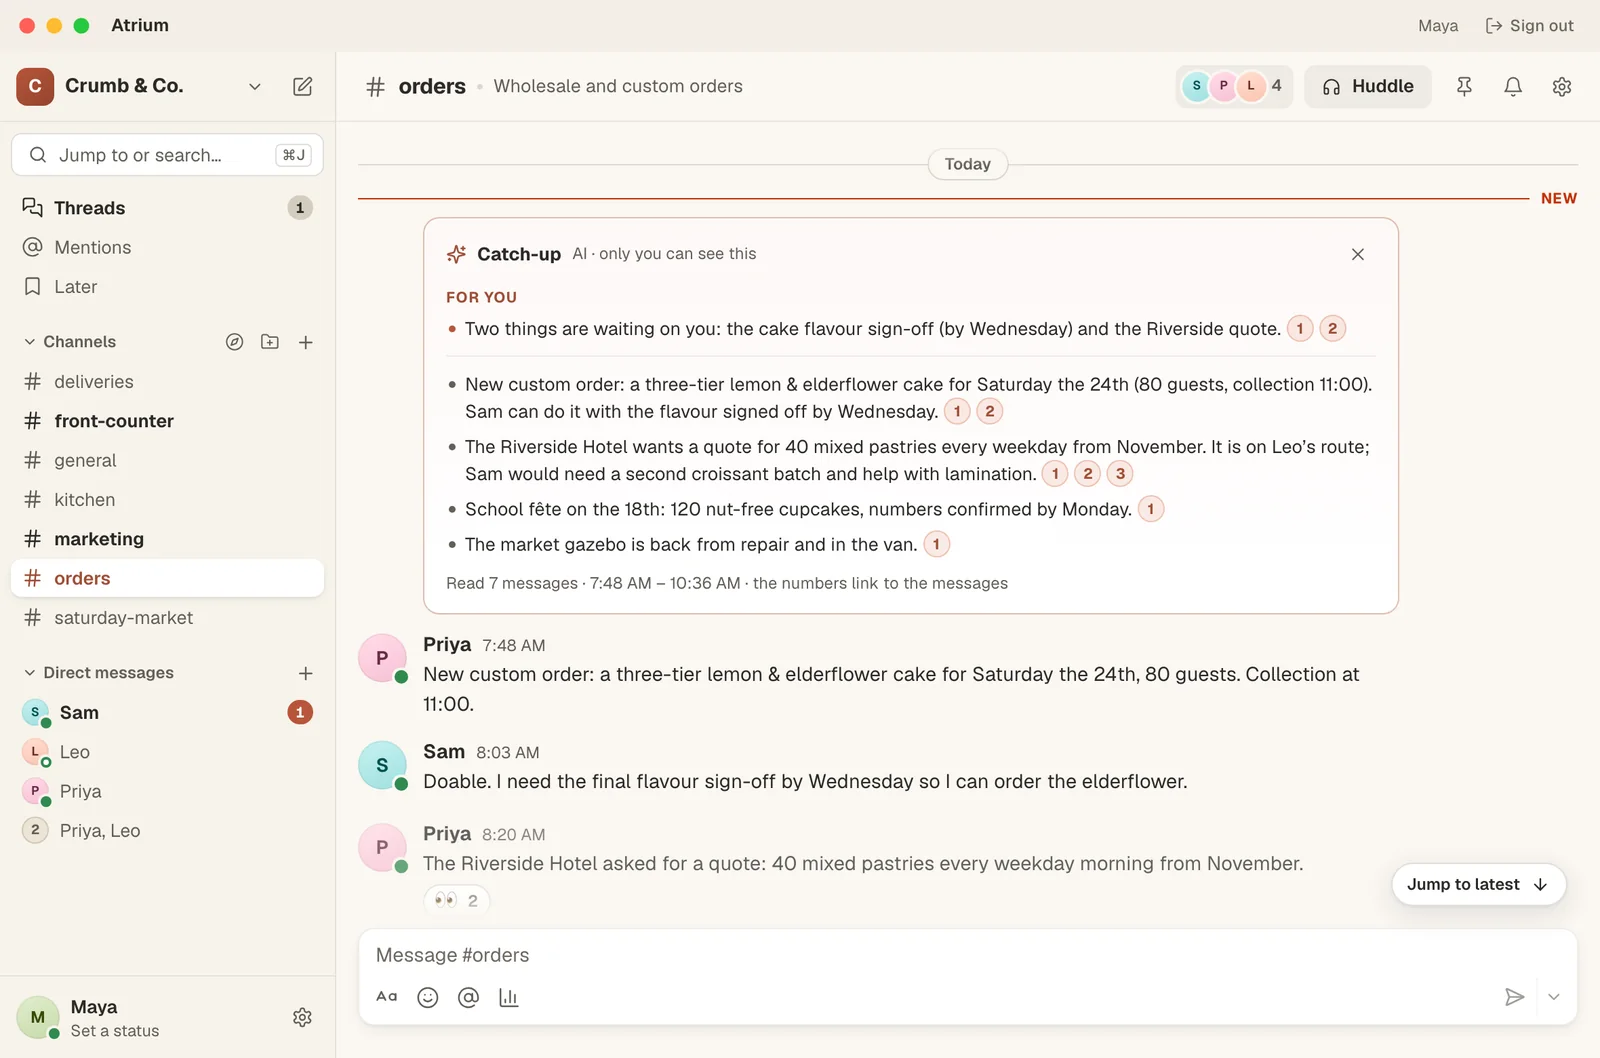Open citation 1 on school fête summary
This screenshot has width=1600, height=1058.
pyautogui.click(x=1151, y=509)
